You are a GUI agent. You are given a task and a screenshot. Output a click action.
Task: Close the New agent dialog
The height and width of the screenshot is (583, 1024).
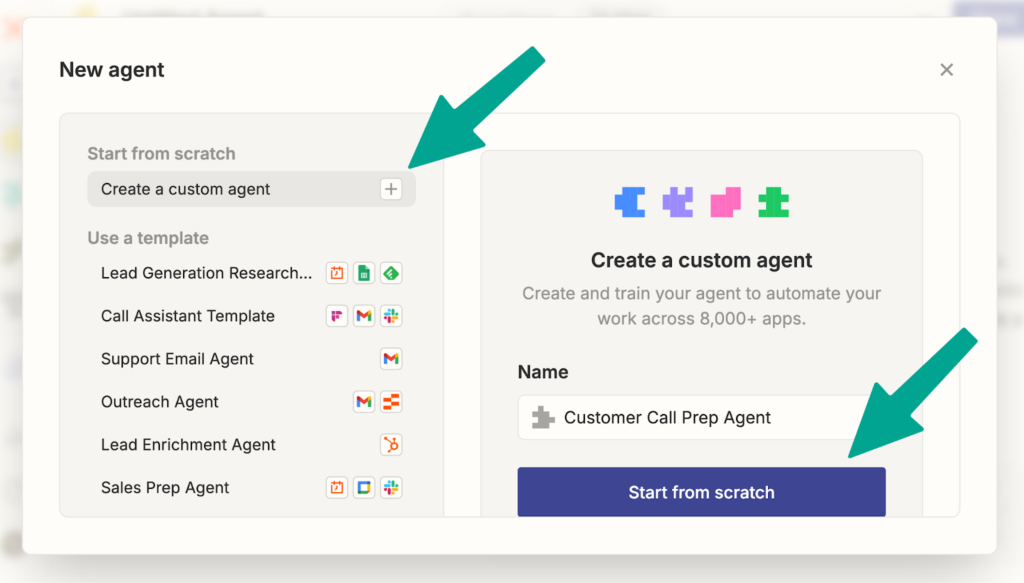click(x=946, y=70)
